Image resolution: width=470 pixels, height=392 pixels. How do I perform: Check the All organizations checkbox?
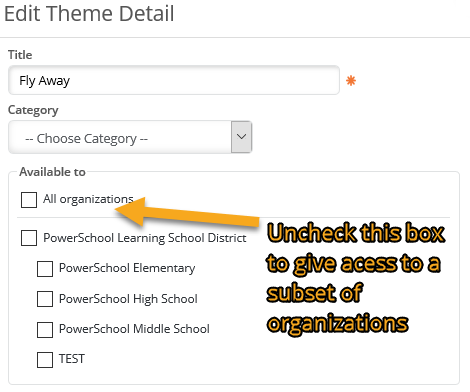pyautogui.click(x=29, y=200)
